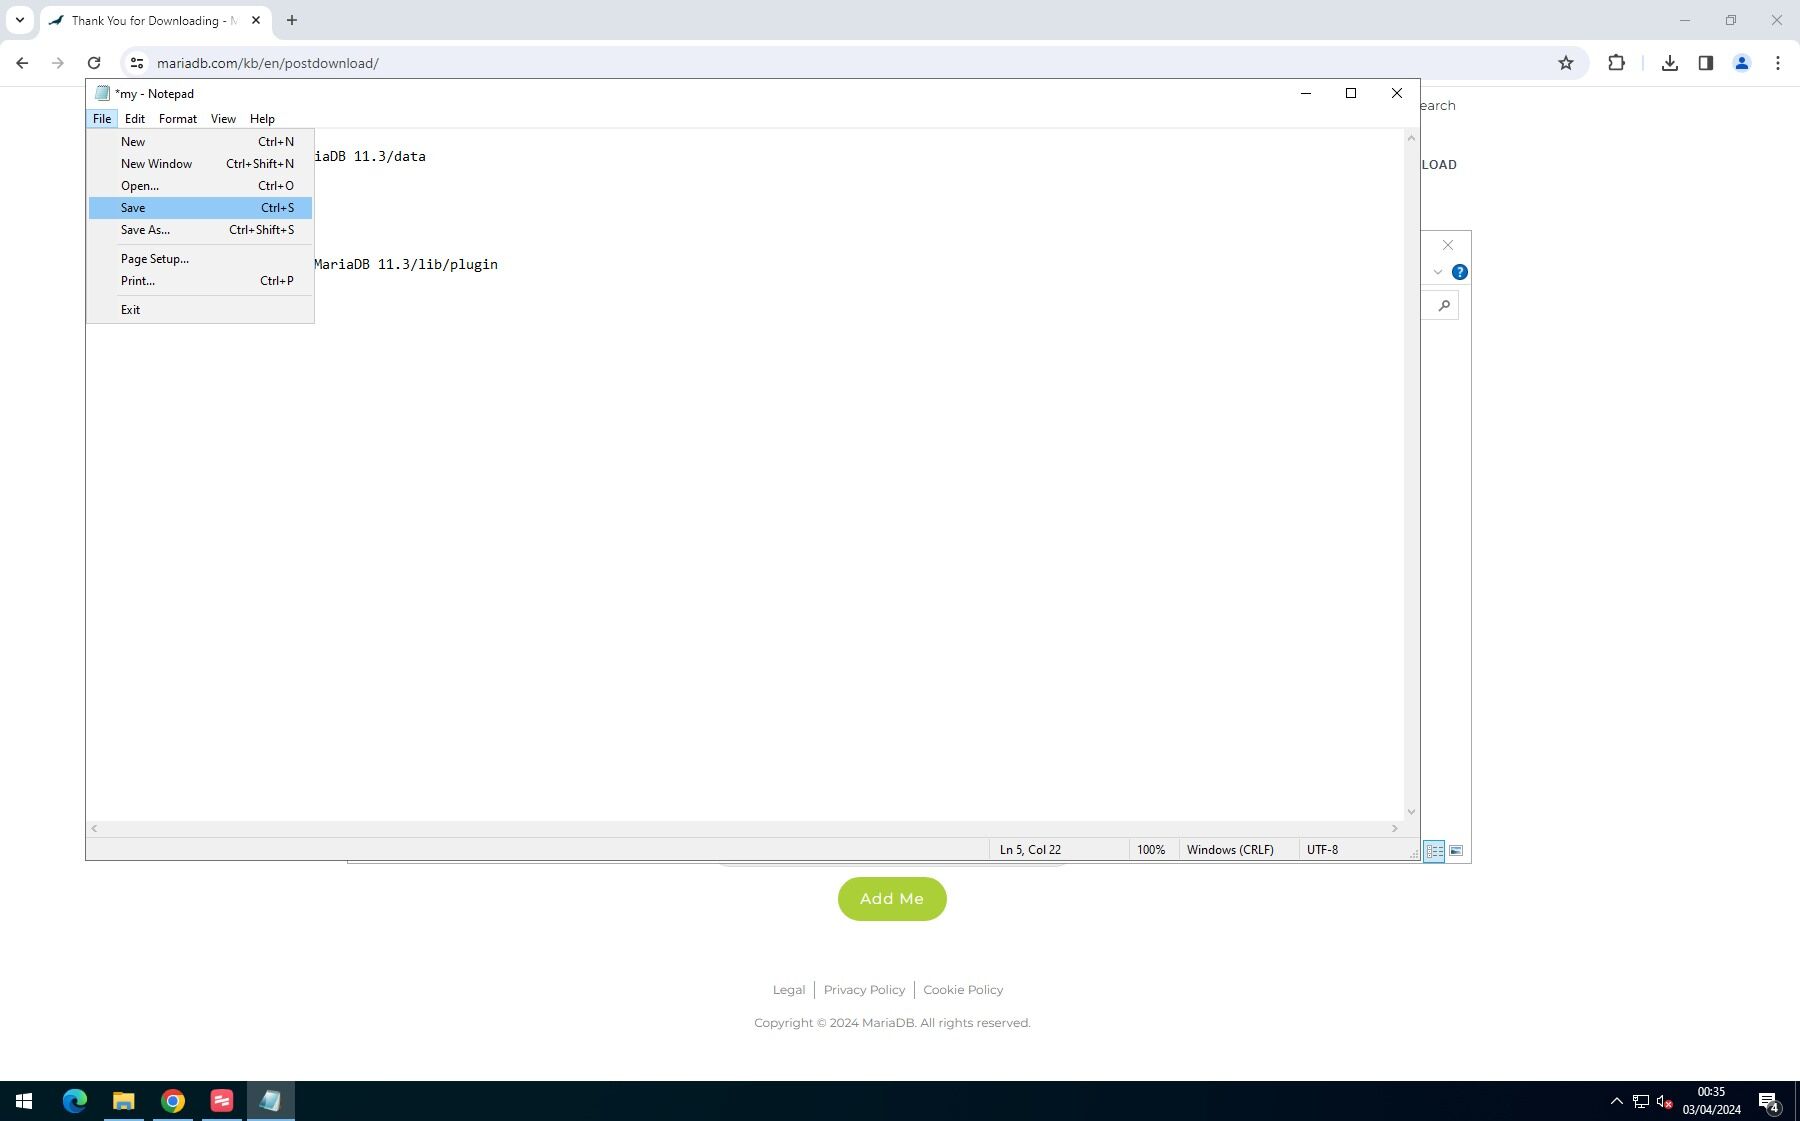
Task: Switch to large thumbnails view icon
Action: (x=1456, y=851)
